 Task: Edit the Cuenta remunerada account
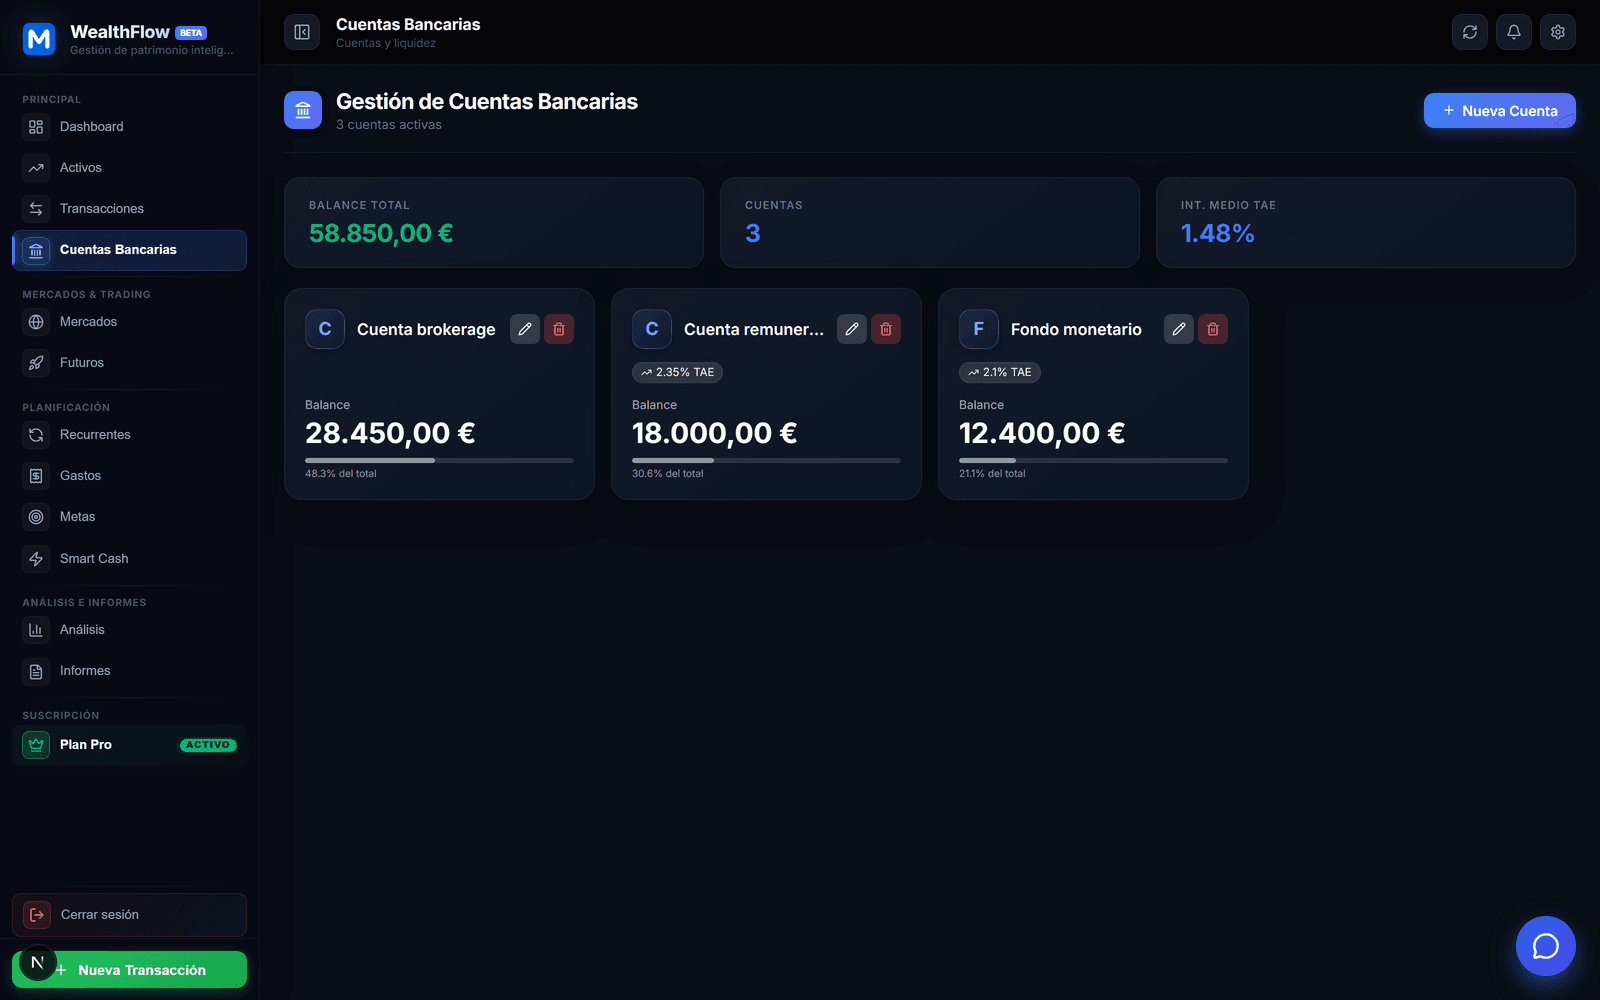click(x=852, y=329)
